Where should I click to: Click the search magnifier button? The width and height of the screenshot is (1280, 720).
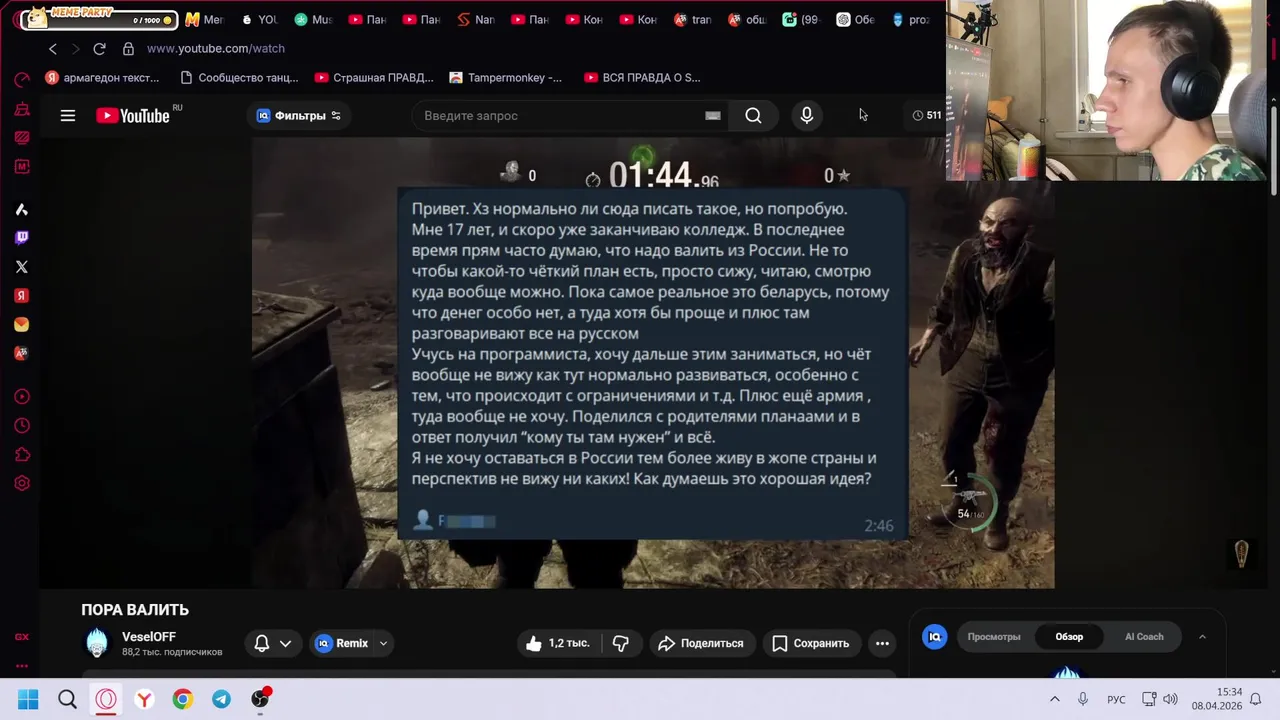coord(753,116)
